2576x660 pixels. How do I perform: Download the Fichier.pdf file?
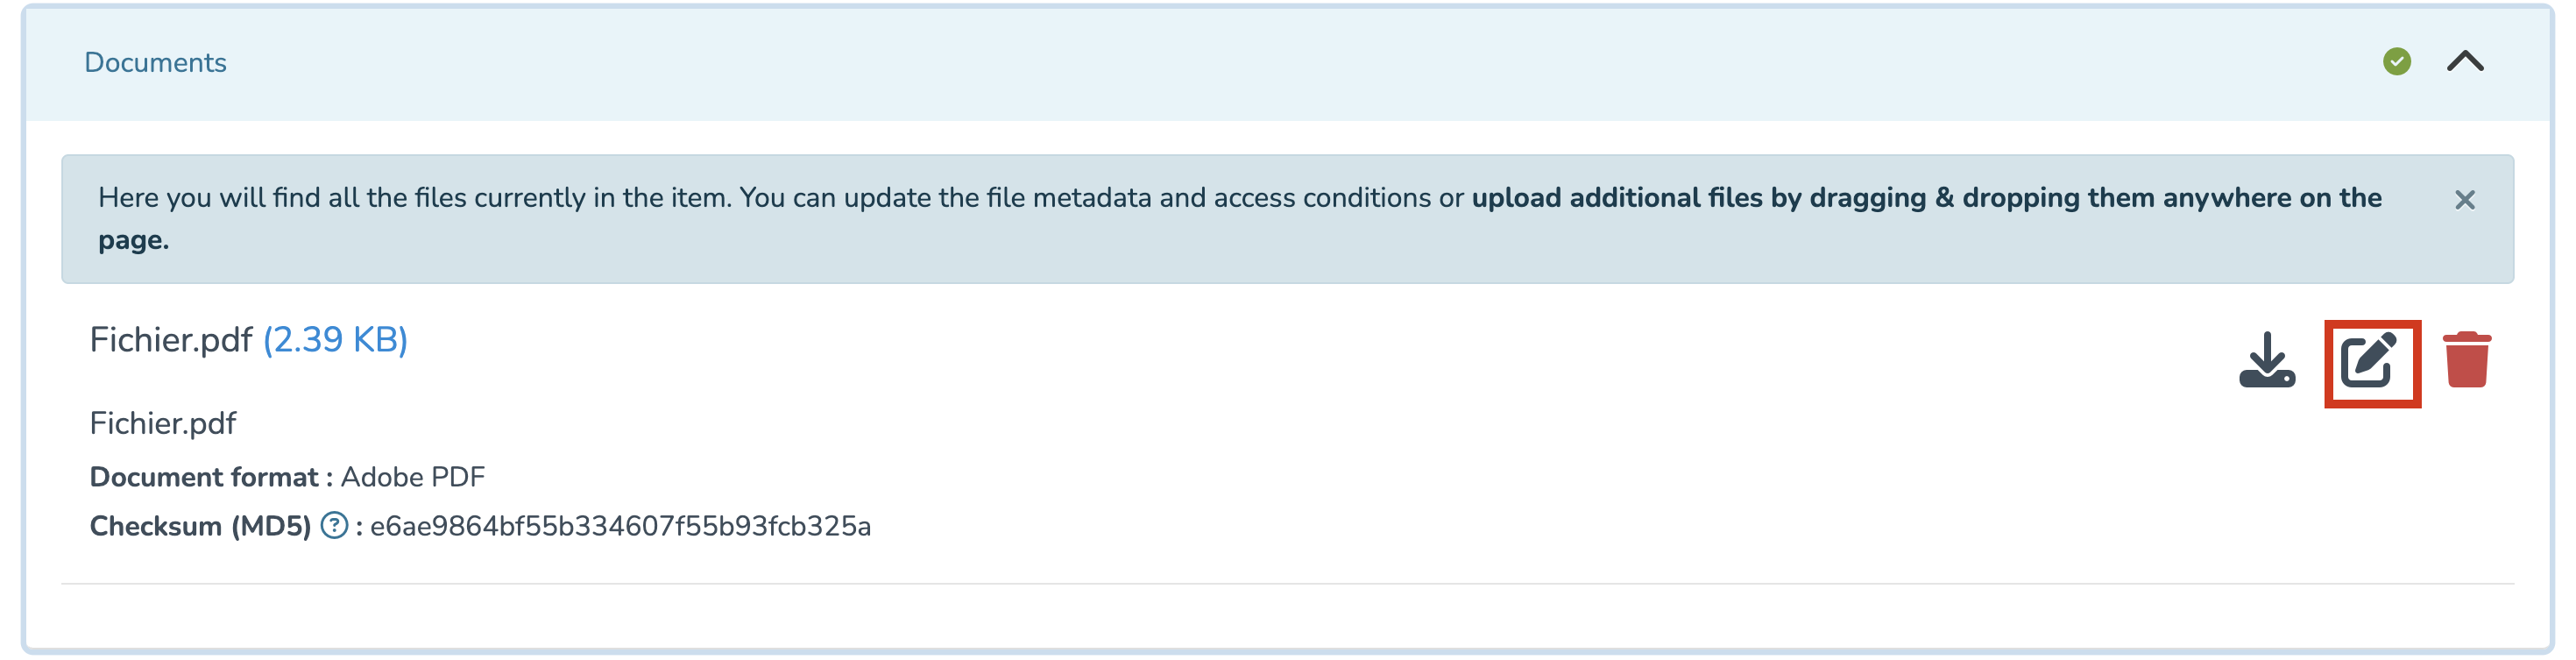click(2267, 361)
